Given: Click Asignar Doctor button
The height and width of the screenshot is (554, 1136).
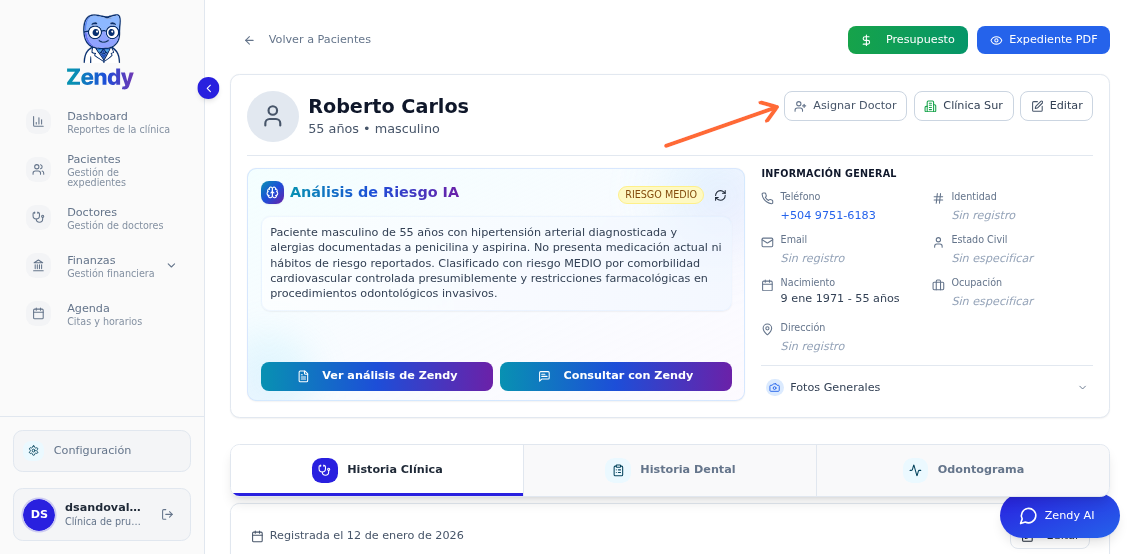Looking at the screenshot, I should (845, 106).
